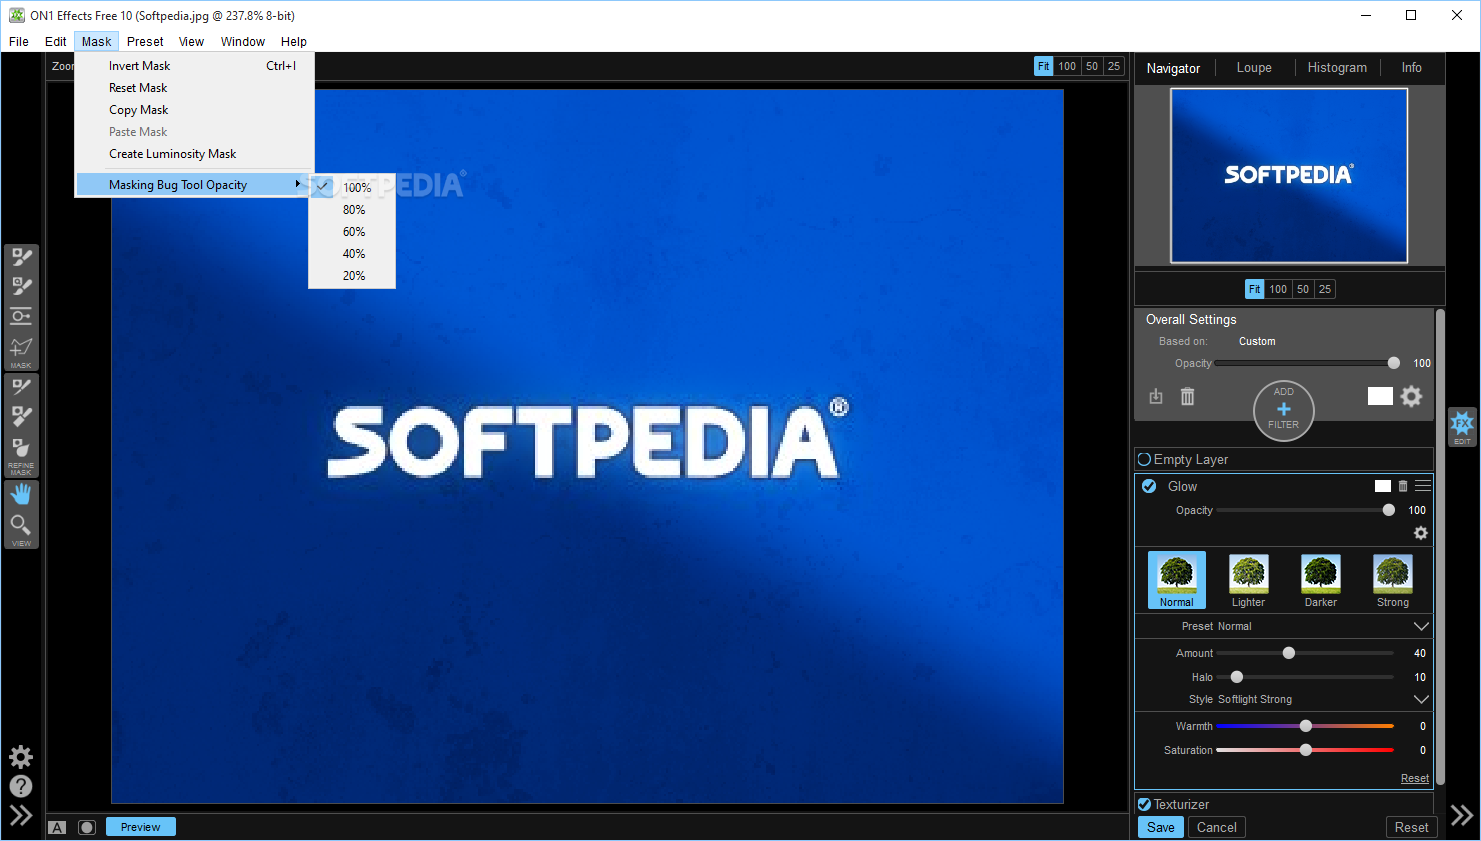Set top toolbar zoom to 50
The width and height of the screenshot is (1481, 841).
(x=1092, y=66)
